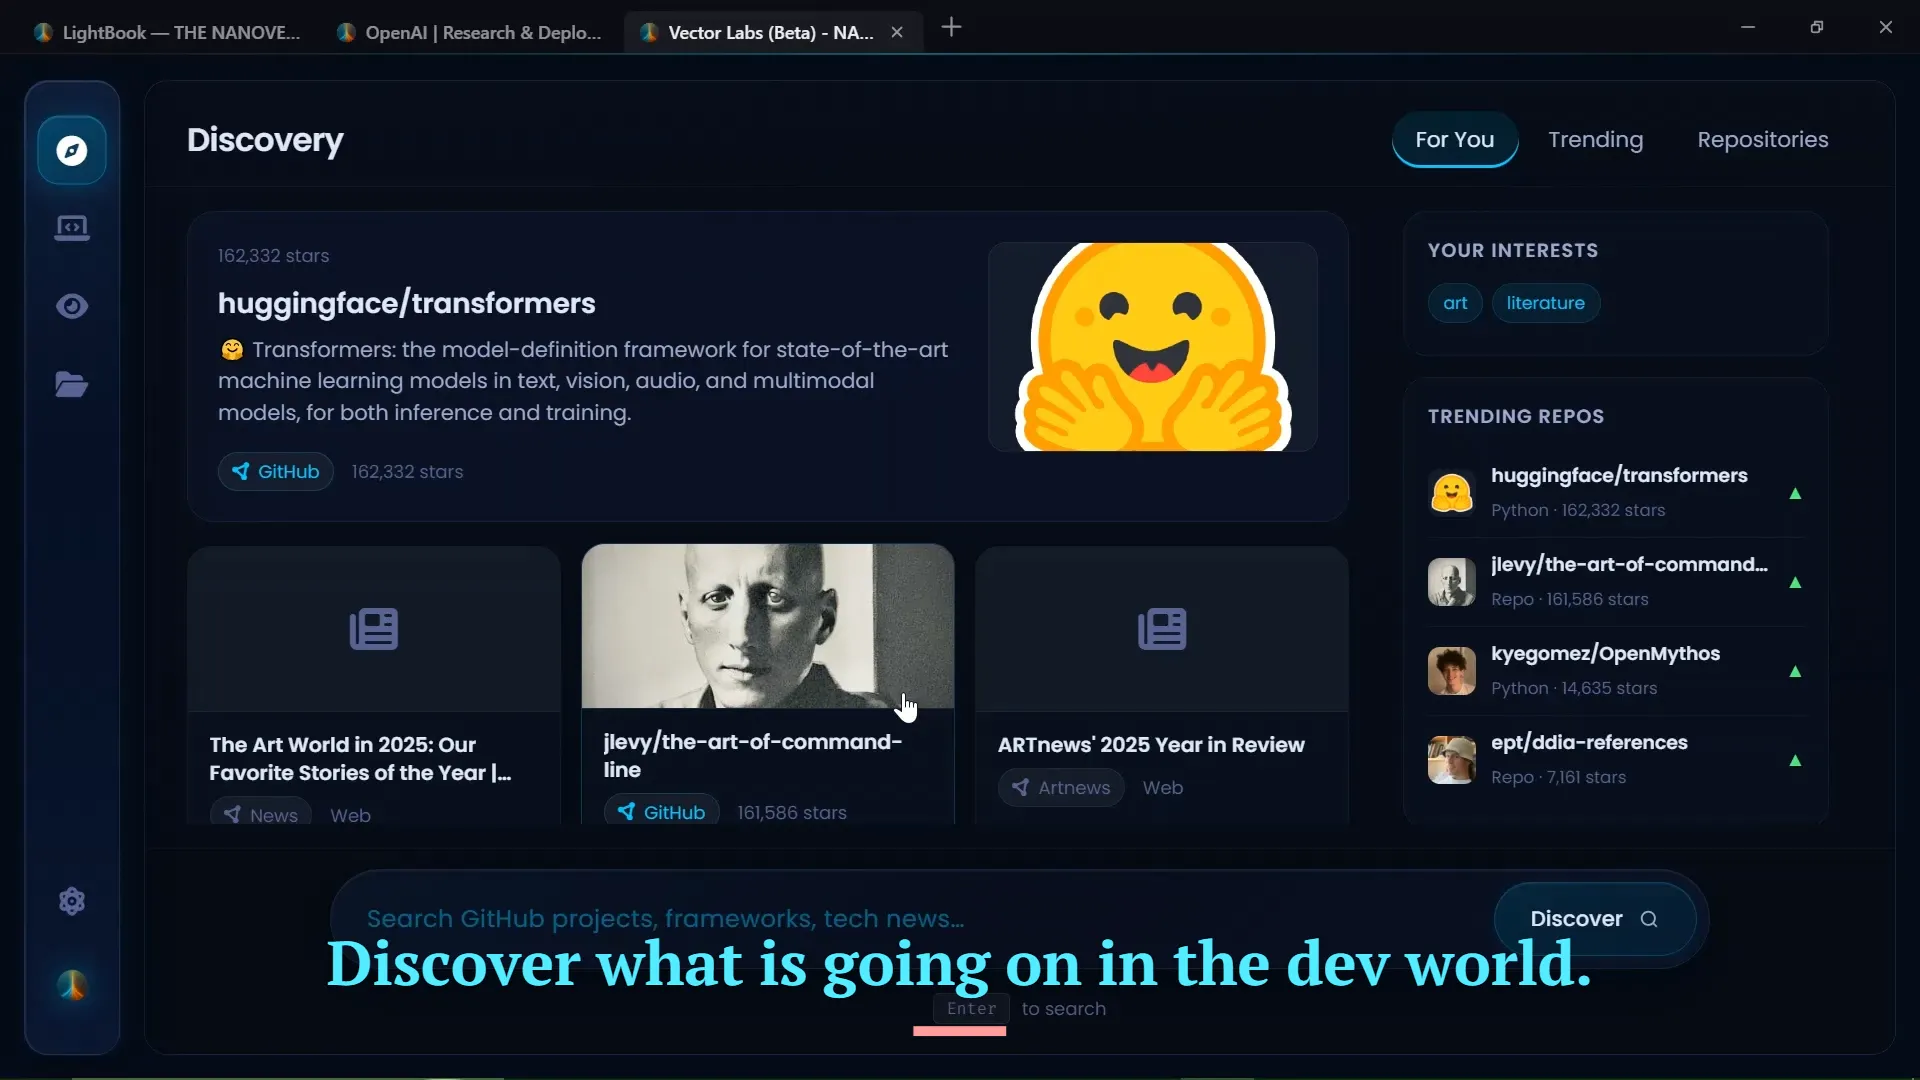Viewport: 1920px width, 1080px height.
Task: Click the profile avatar icon in sidebar
Action: tap(72, 986)
